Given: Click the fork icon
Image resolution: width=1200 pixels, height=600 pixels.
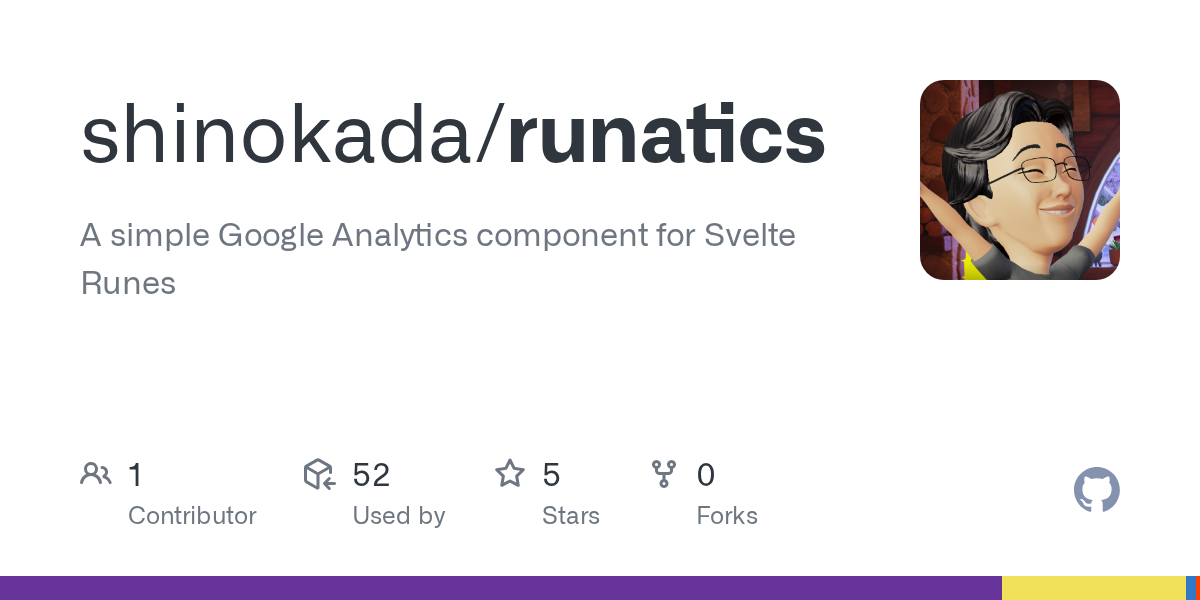Looking at the screenshot, I should pyautogui.click(x=664, y=474).
